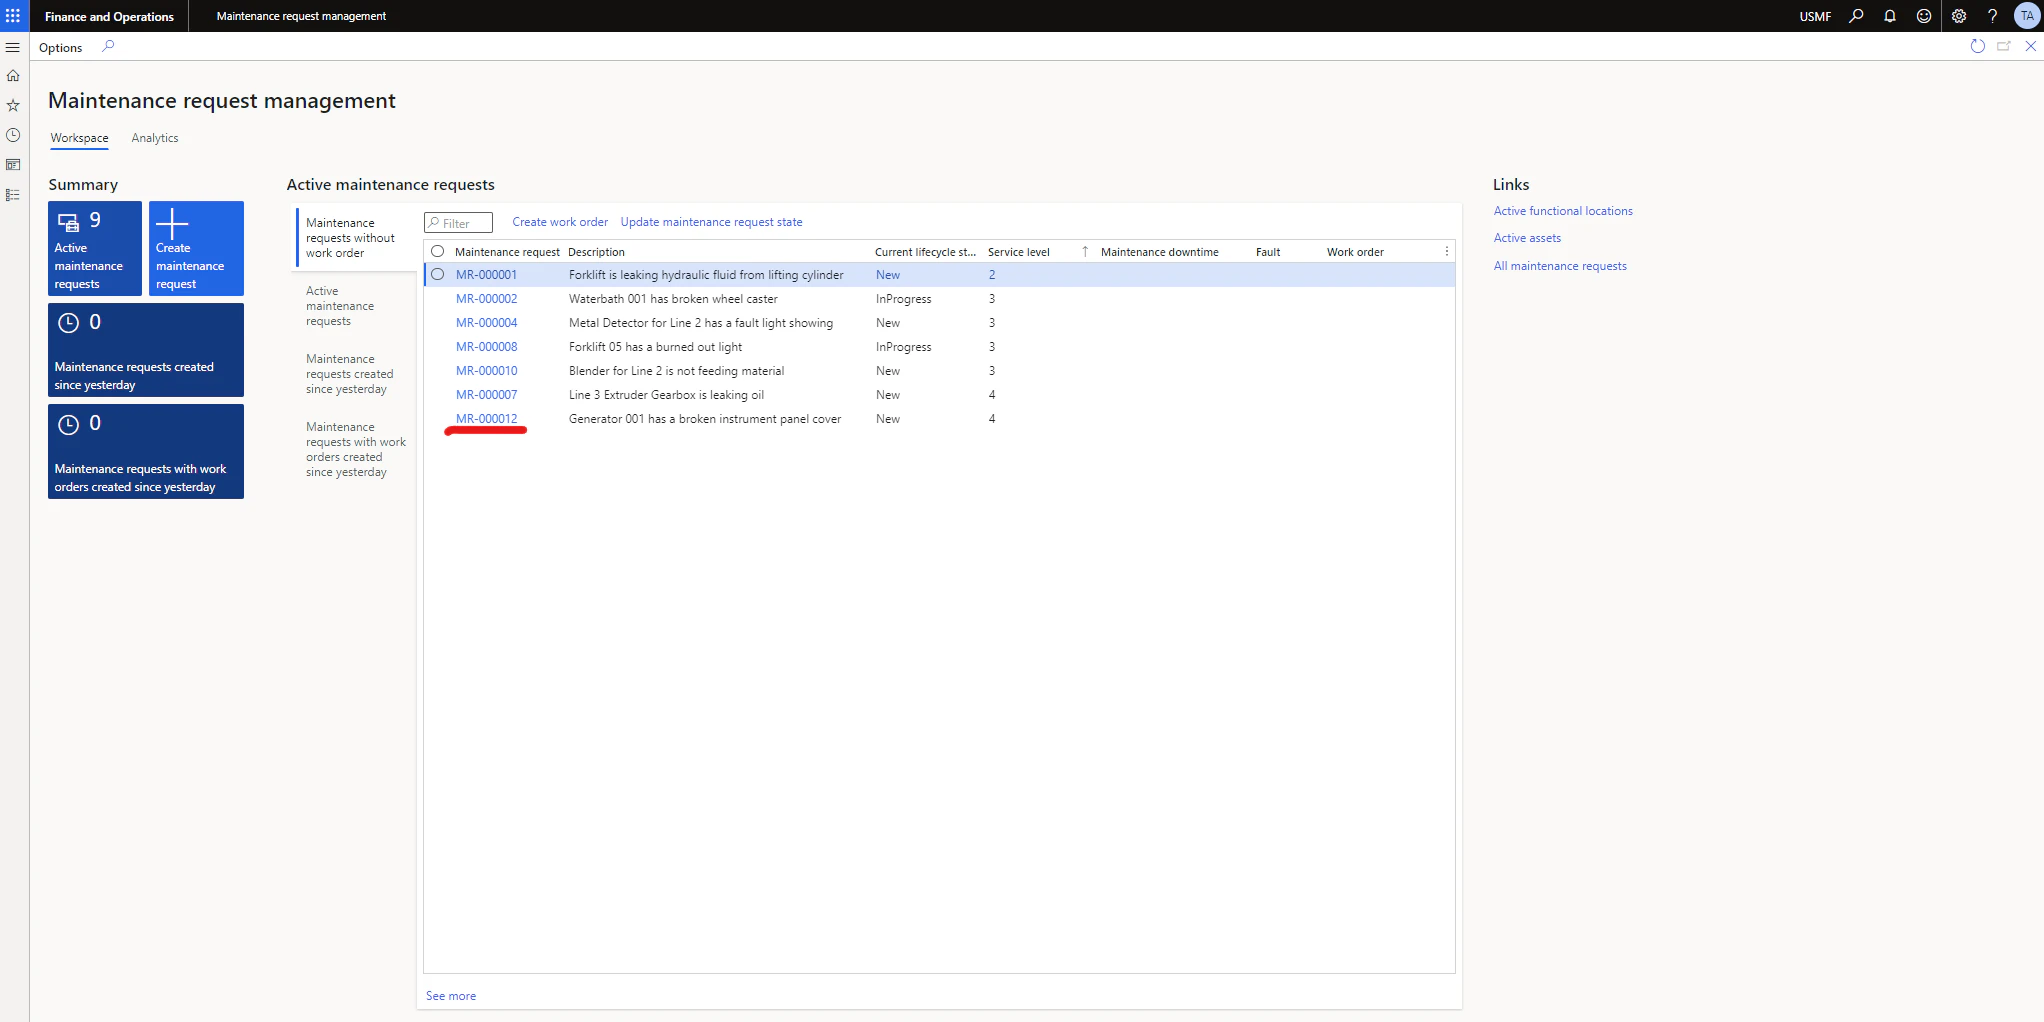The image size is (2044, 1022).
Task: Select Maintenance requests without work order list
Action: (x=355, y=238)
